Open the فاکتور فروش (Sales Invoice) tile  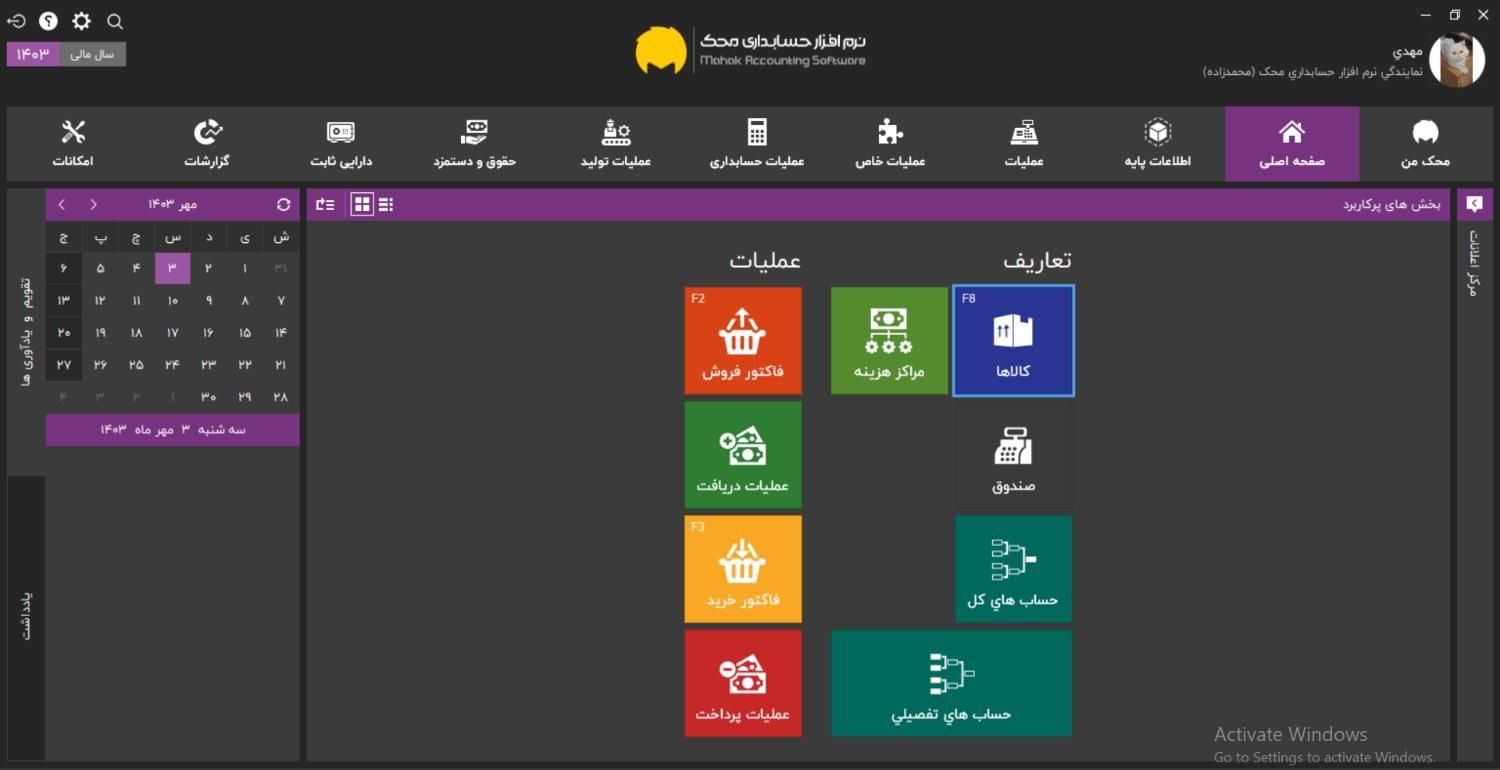(x=743, y=340)
